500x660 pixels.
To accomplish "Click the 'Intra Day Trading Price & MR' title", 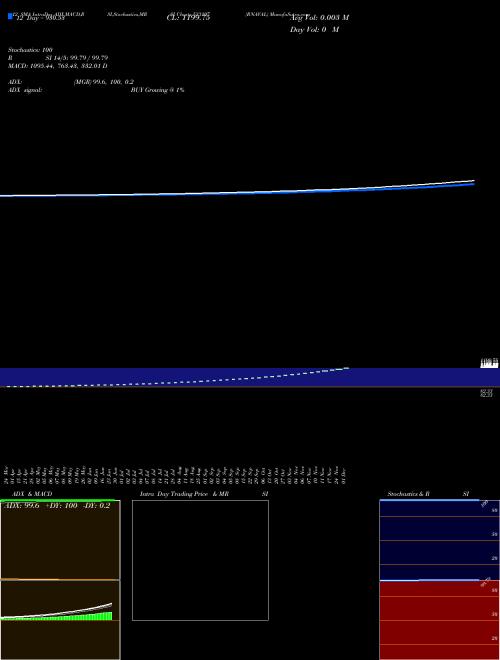I will click(184, 494).
